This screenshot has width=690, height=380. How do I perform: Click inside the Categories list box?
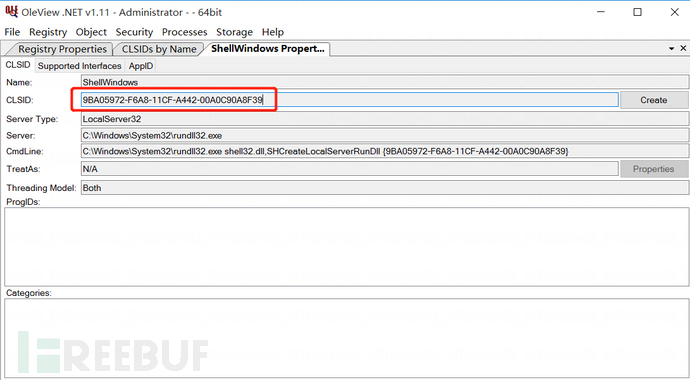click(x=346, y=338)
